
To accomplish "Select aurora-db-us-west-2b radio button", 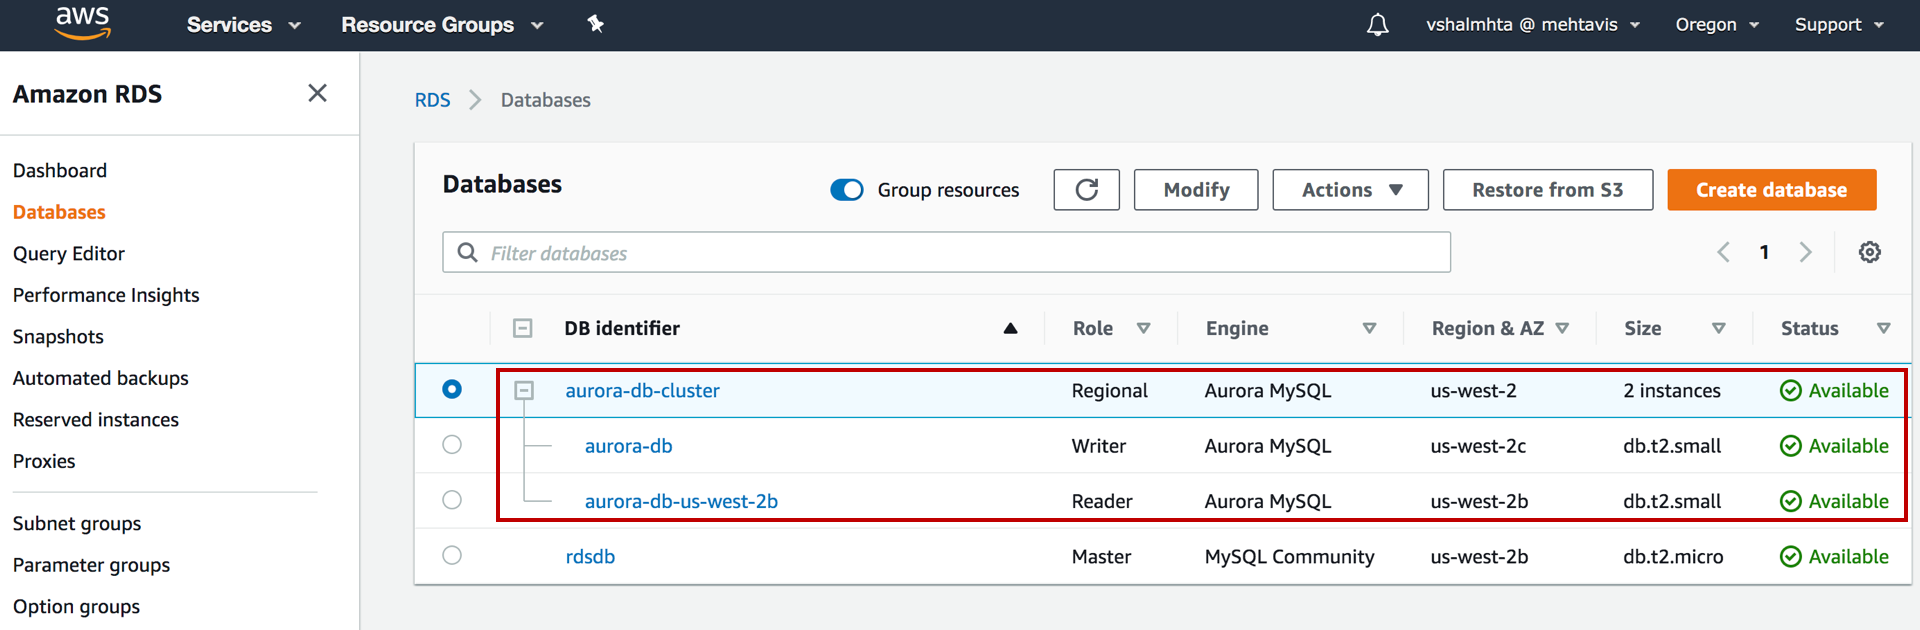I will tap(452, 499).
